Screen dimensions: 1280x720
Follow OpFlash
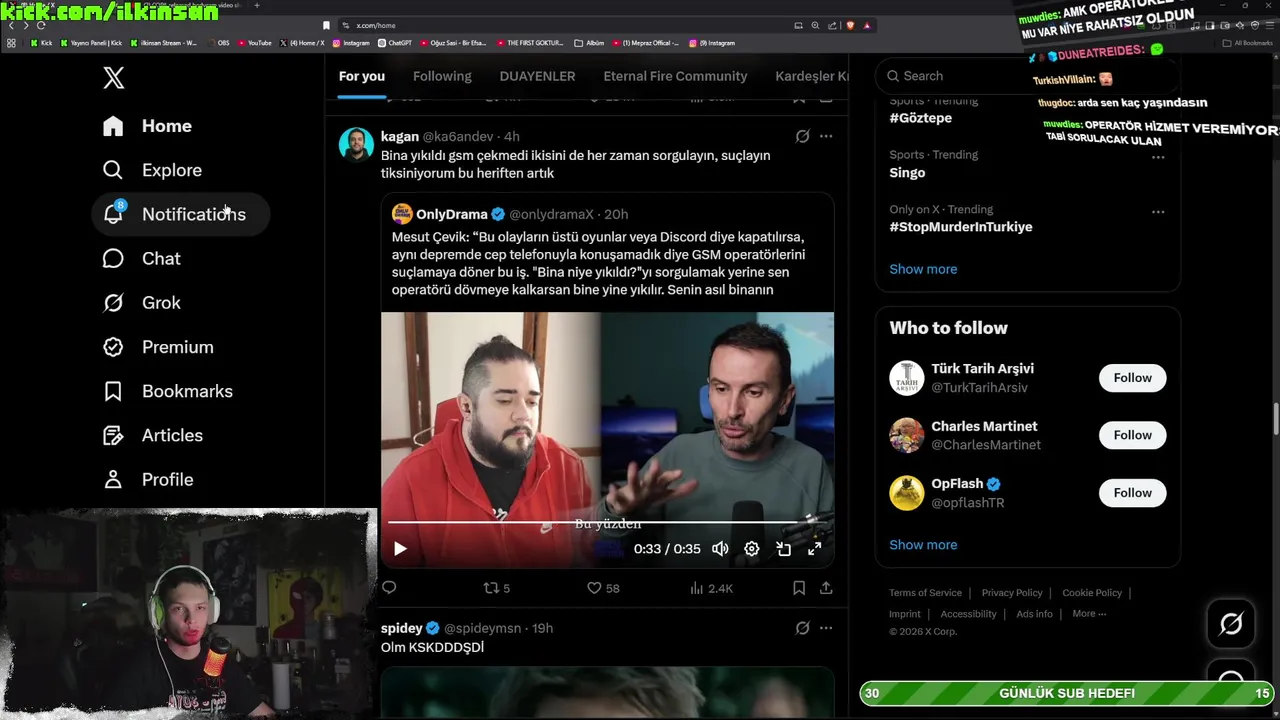click(1133, 493)
